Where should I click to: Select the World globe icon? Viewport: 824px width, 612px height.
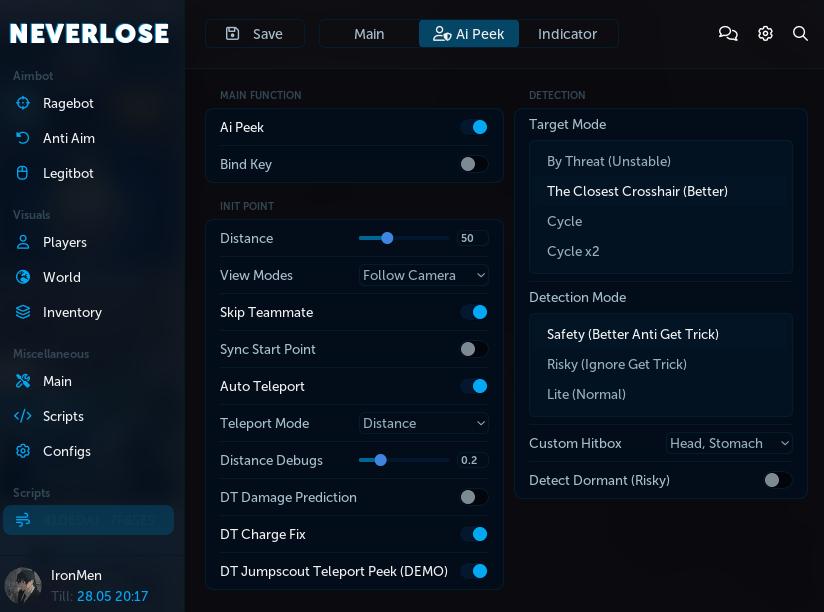pyautogui.click(x=22, y=277)
